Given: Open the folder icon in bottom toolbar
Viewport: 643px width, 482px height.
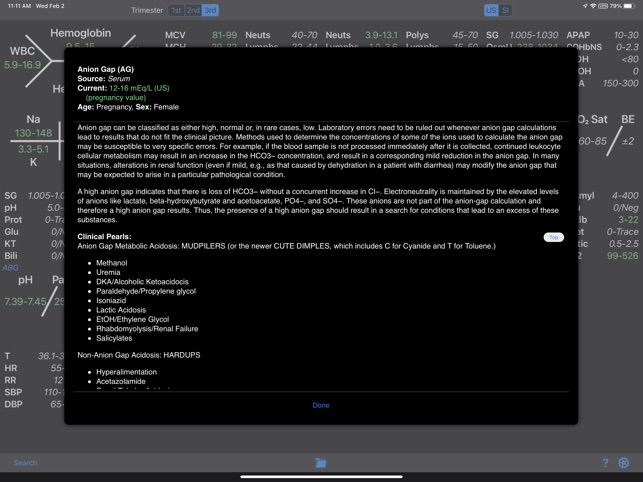Looking at the screenshot, I should 321,463.
